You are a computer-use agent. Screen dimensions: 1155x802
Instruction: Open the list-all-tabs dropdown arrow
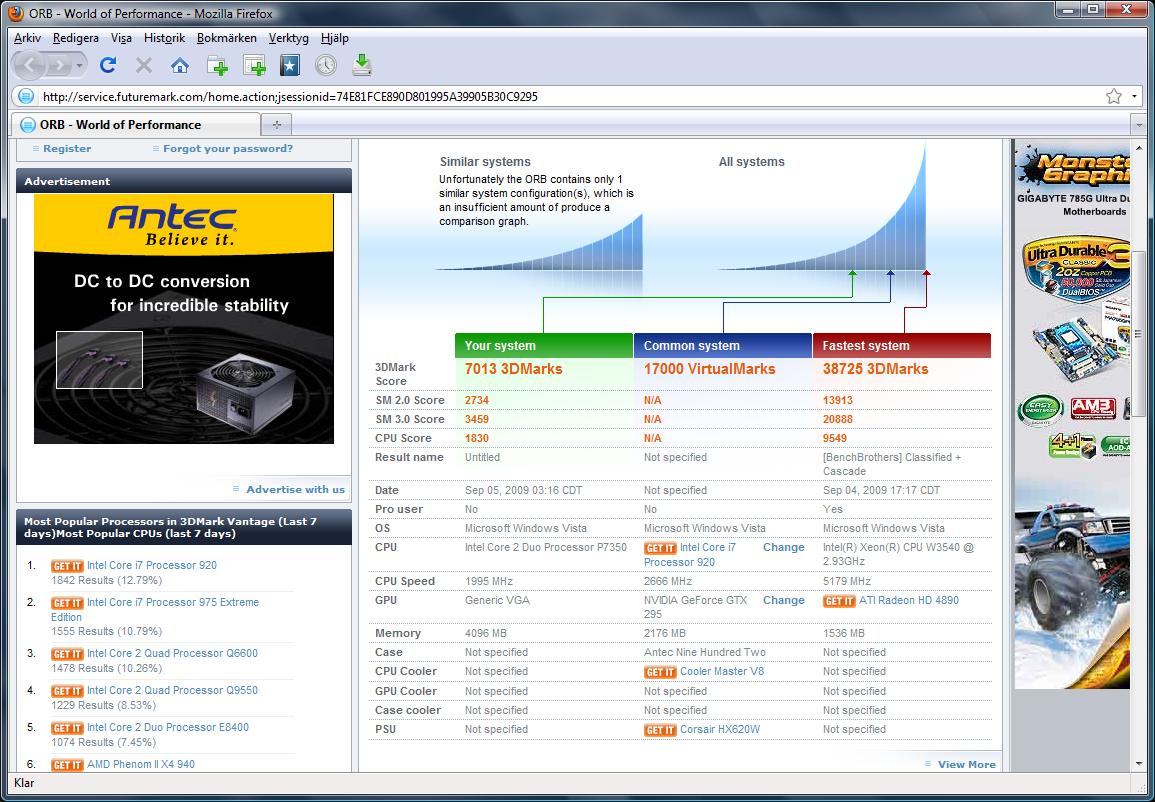(x=1139, y=125)
